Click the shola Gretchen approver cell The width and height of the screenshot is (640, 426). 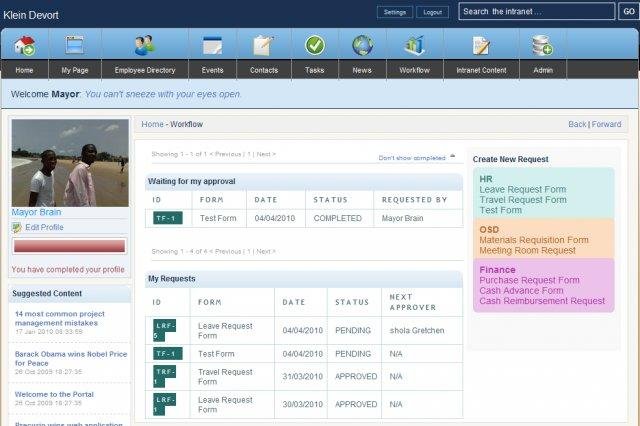click(422, 330)
